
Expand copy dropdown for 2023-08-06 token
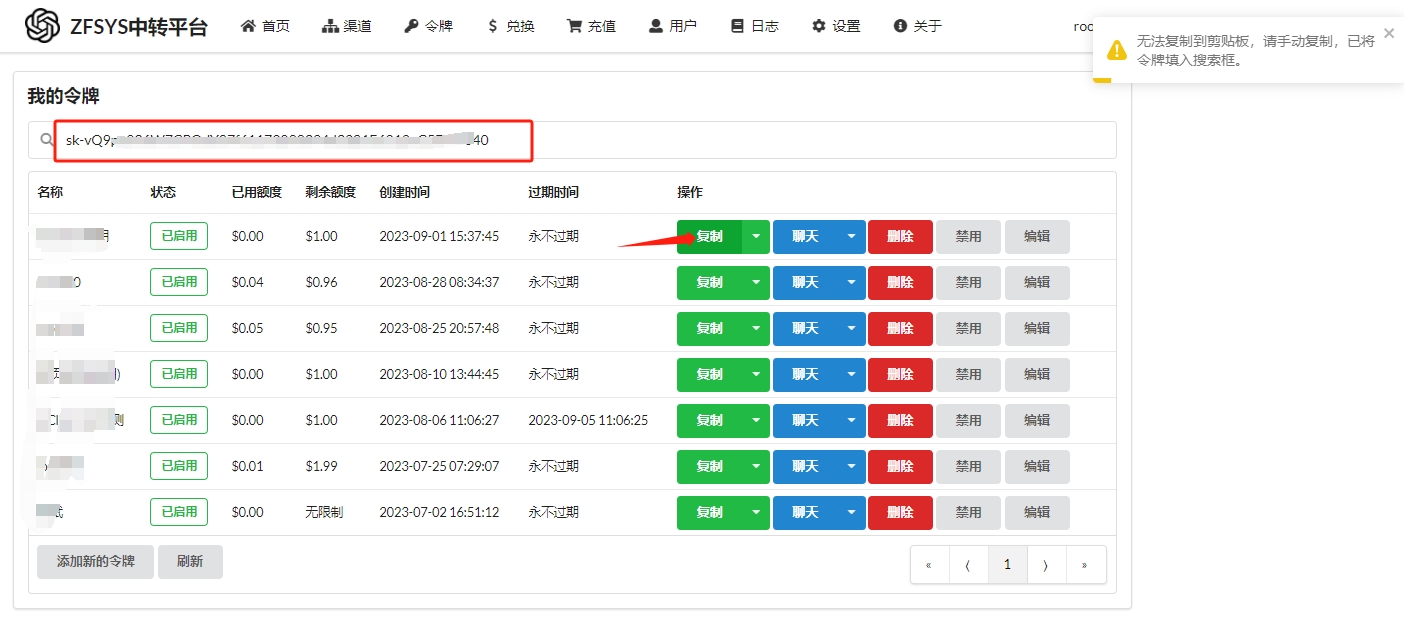pyautogui.click(x=756, y=421)
